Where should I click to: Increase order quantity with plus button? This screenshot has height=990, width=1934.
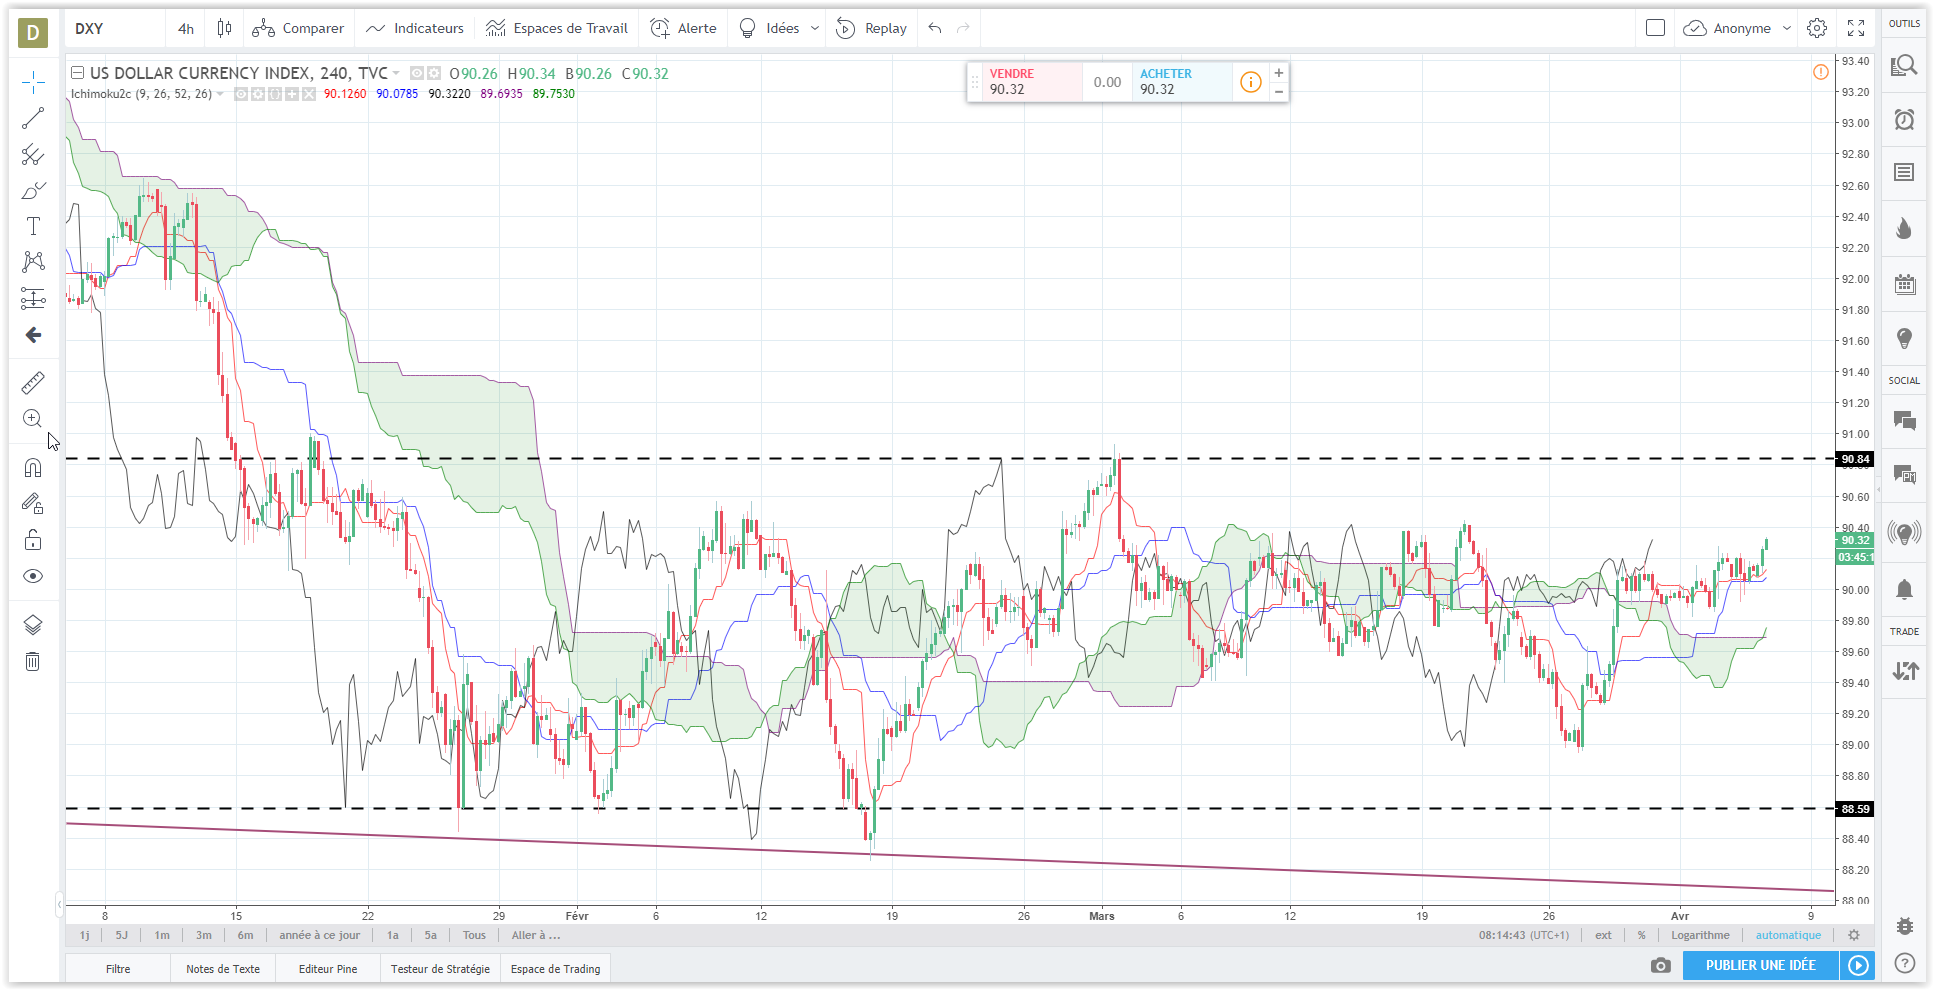pos(1278,73)
